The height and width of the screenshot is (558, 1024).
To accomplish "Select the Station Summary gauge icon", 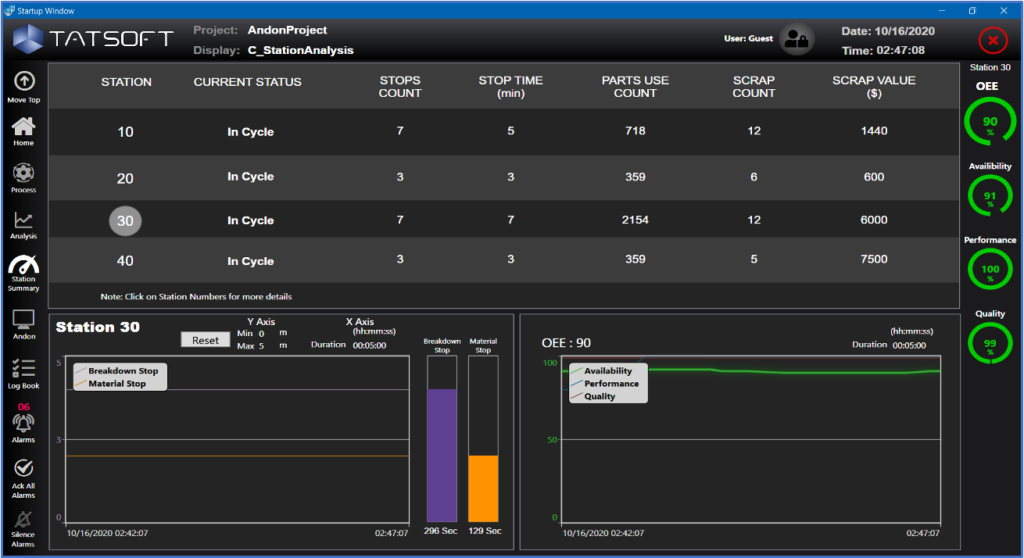I will pos(24,266).
